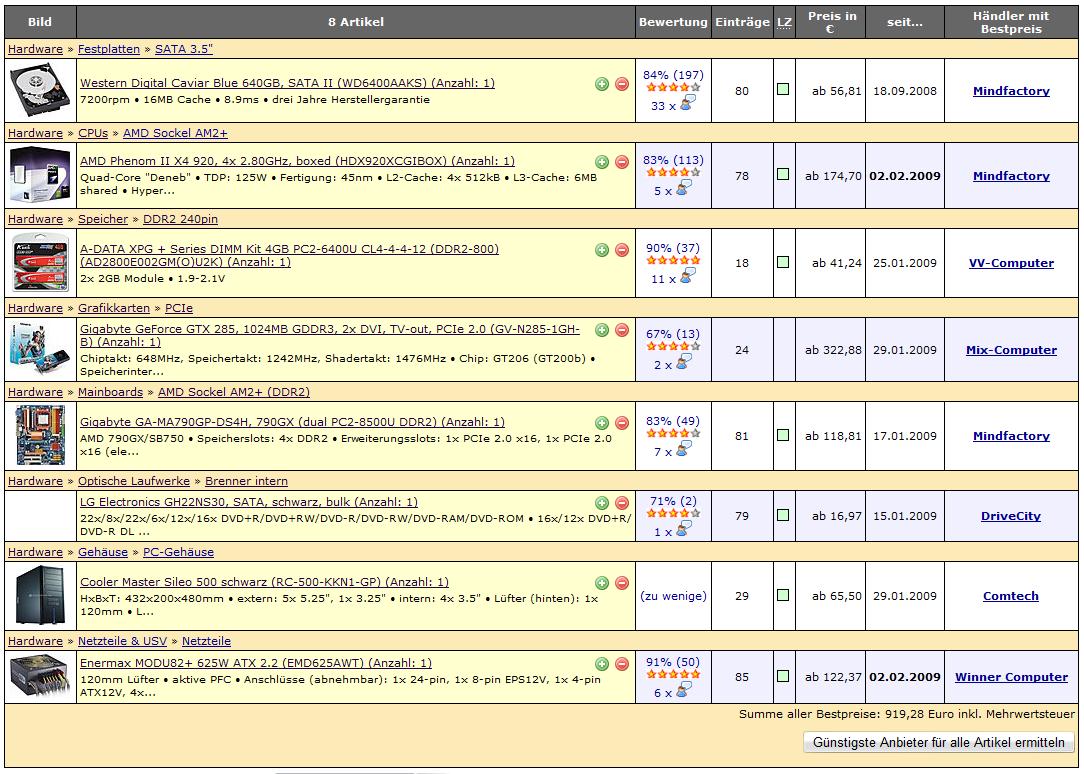This screenshot has width=1084, height=774.
Task: Click plus icon for Enermax MODU82+ 625W
Action: [x=601, y=664]
